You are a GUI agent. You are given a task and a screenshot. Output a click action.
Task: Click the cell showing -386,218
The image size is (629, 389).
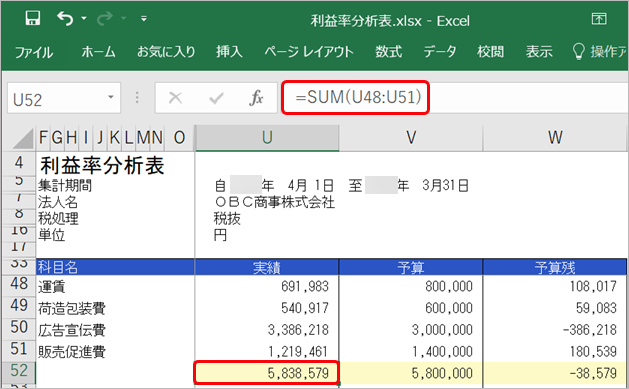pyautogui.click(x=555, y=330)
